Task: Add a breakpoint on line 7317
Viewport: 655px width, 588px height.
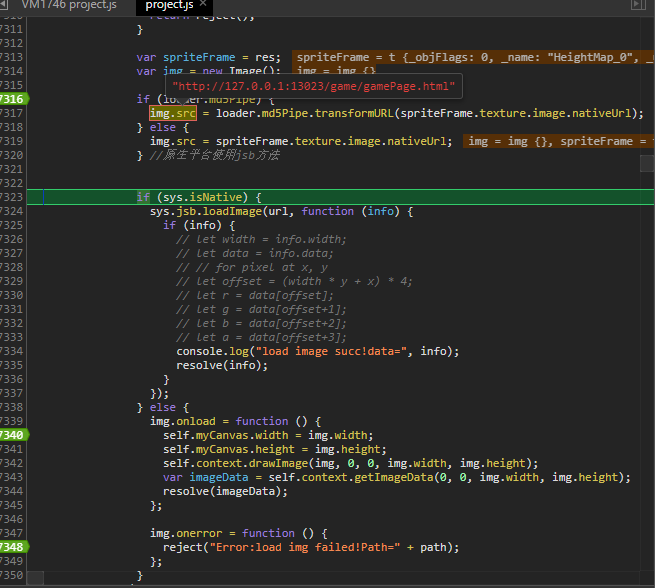Action: tap(12, 113)
